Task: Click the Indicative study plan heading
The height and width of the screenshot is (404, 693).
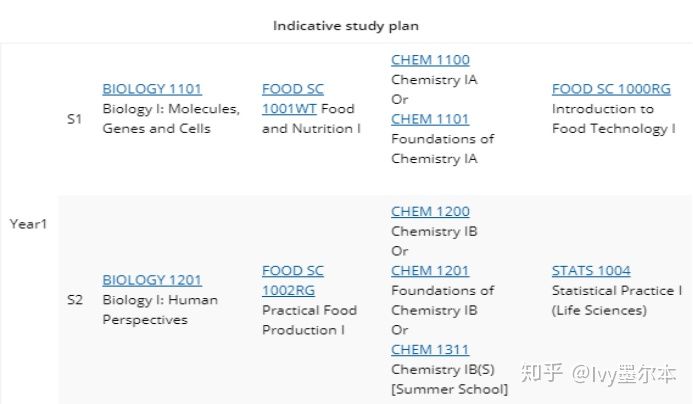Action: coord(346,26)
